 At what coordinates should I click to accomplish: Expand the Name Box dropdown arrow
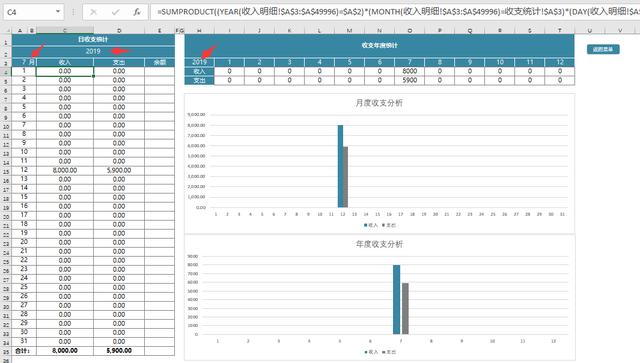[x=58, y=11]
